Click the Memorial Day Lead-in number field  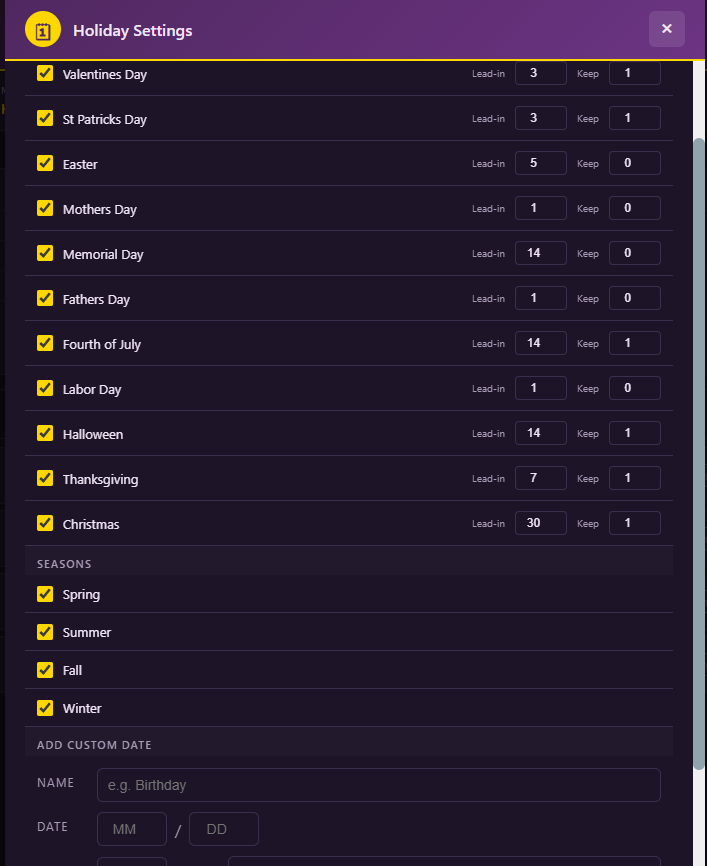(541, 253)
